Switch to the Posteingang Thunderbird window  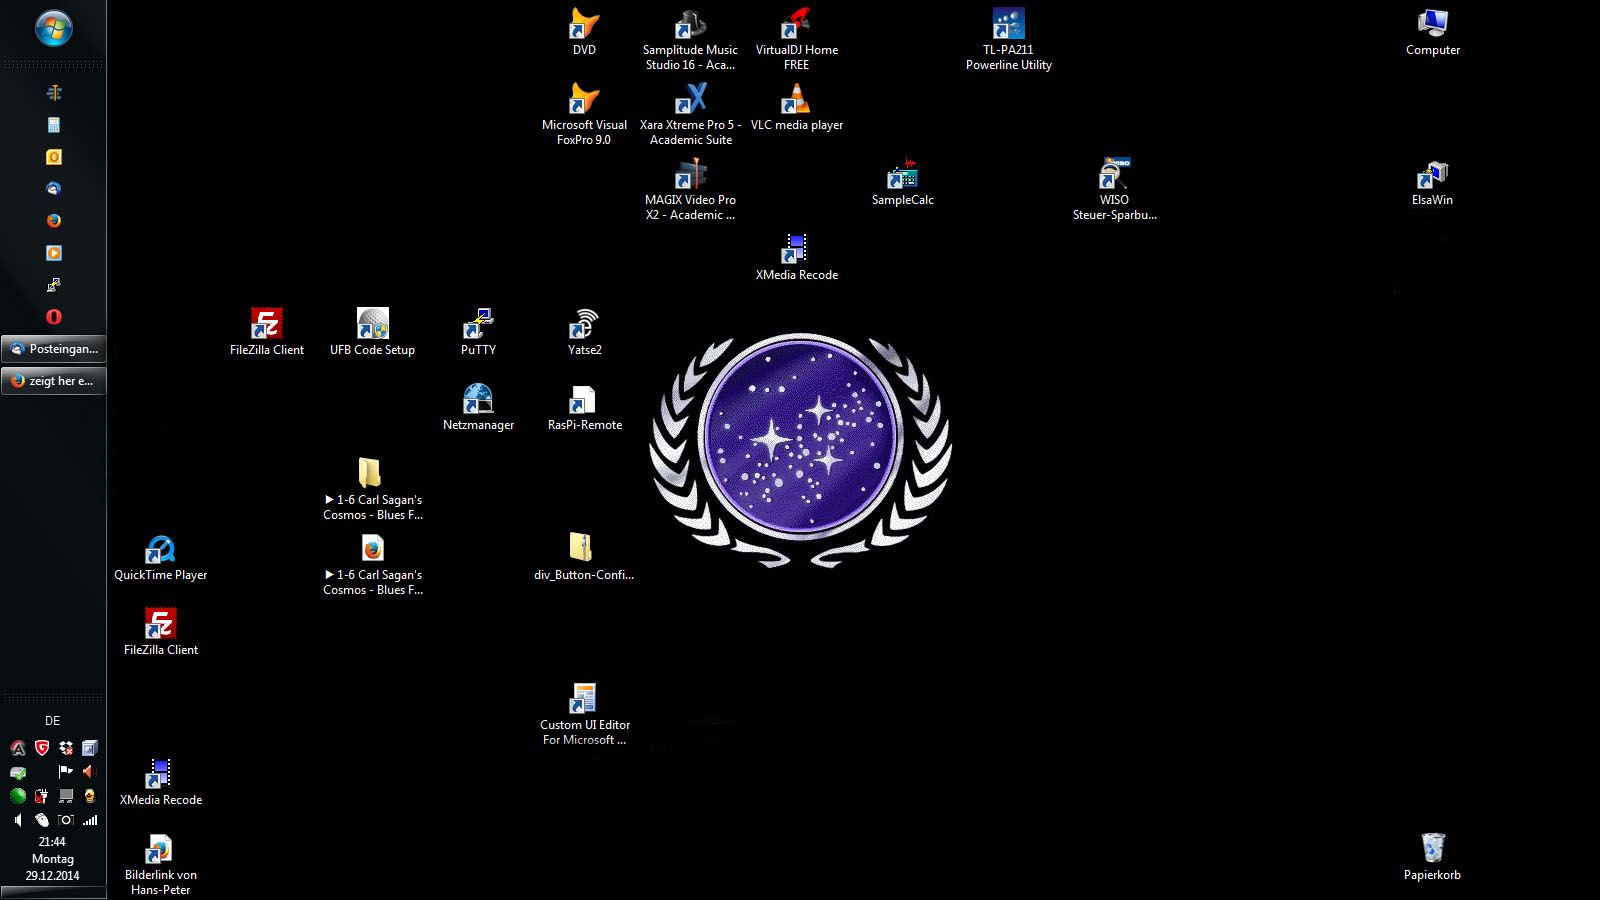click(x=54, y=349)
